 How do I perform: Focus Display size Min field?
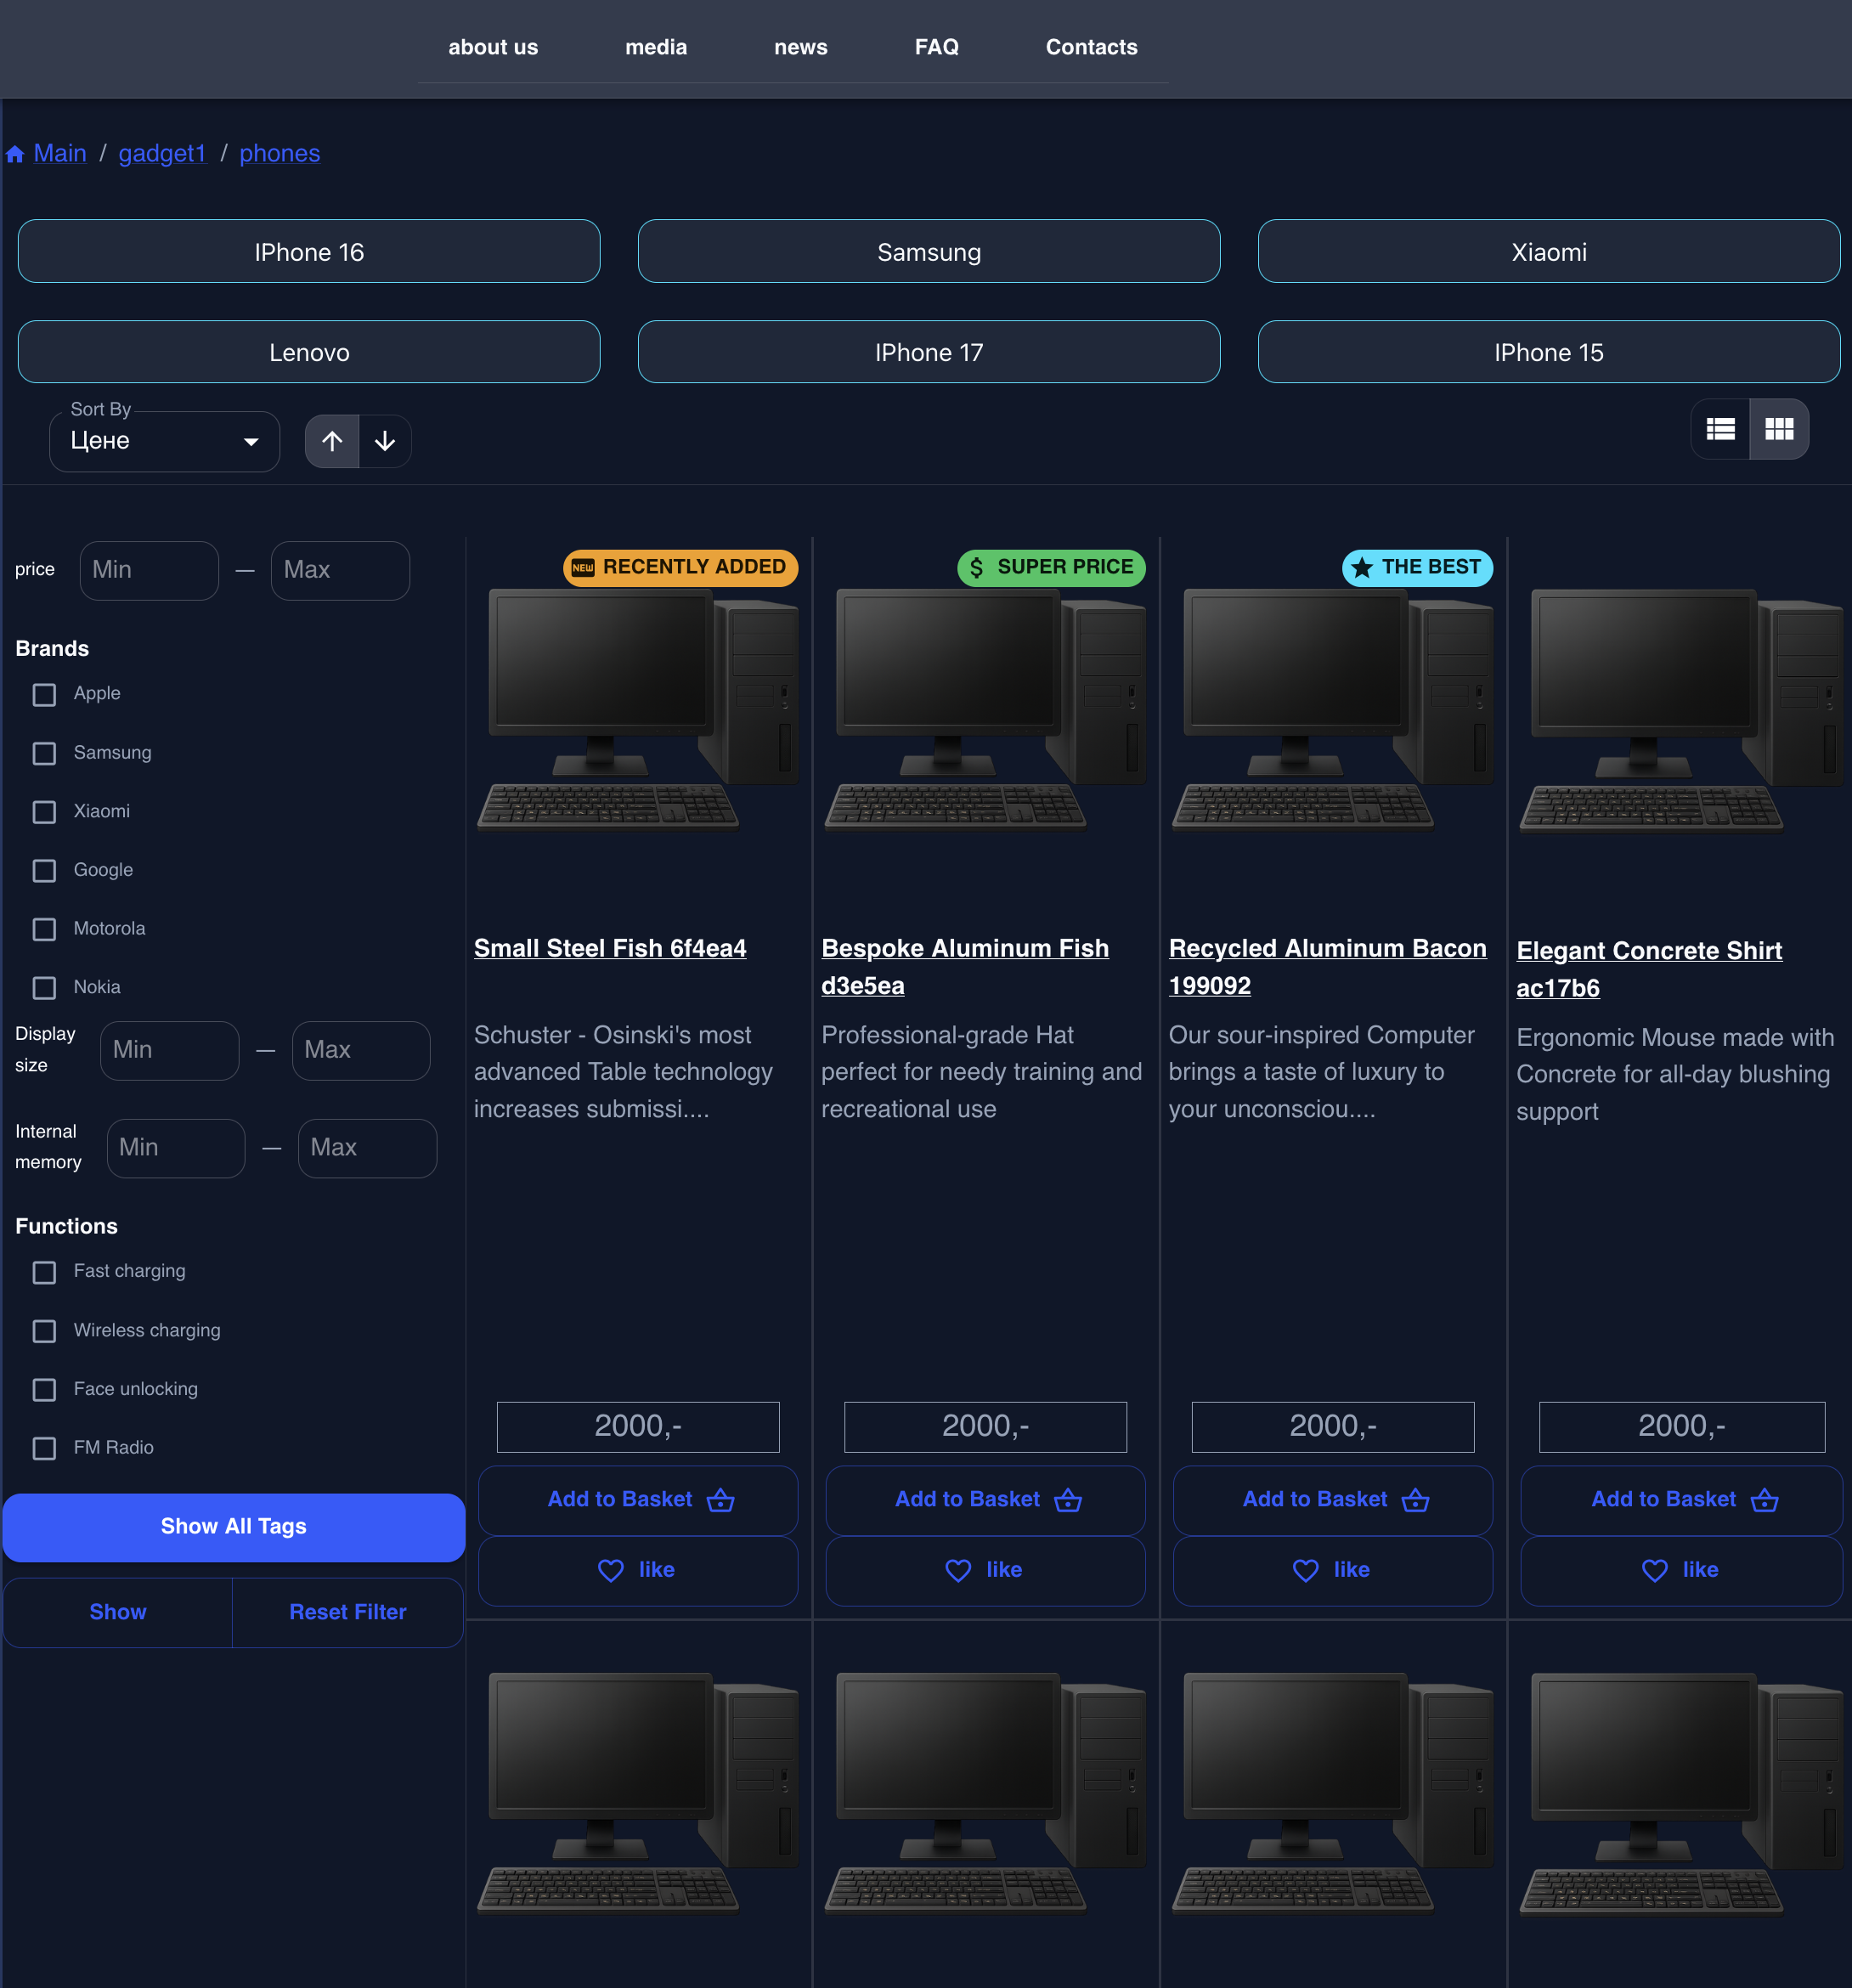click(x=169, y=1050)
